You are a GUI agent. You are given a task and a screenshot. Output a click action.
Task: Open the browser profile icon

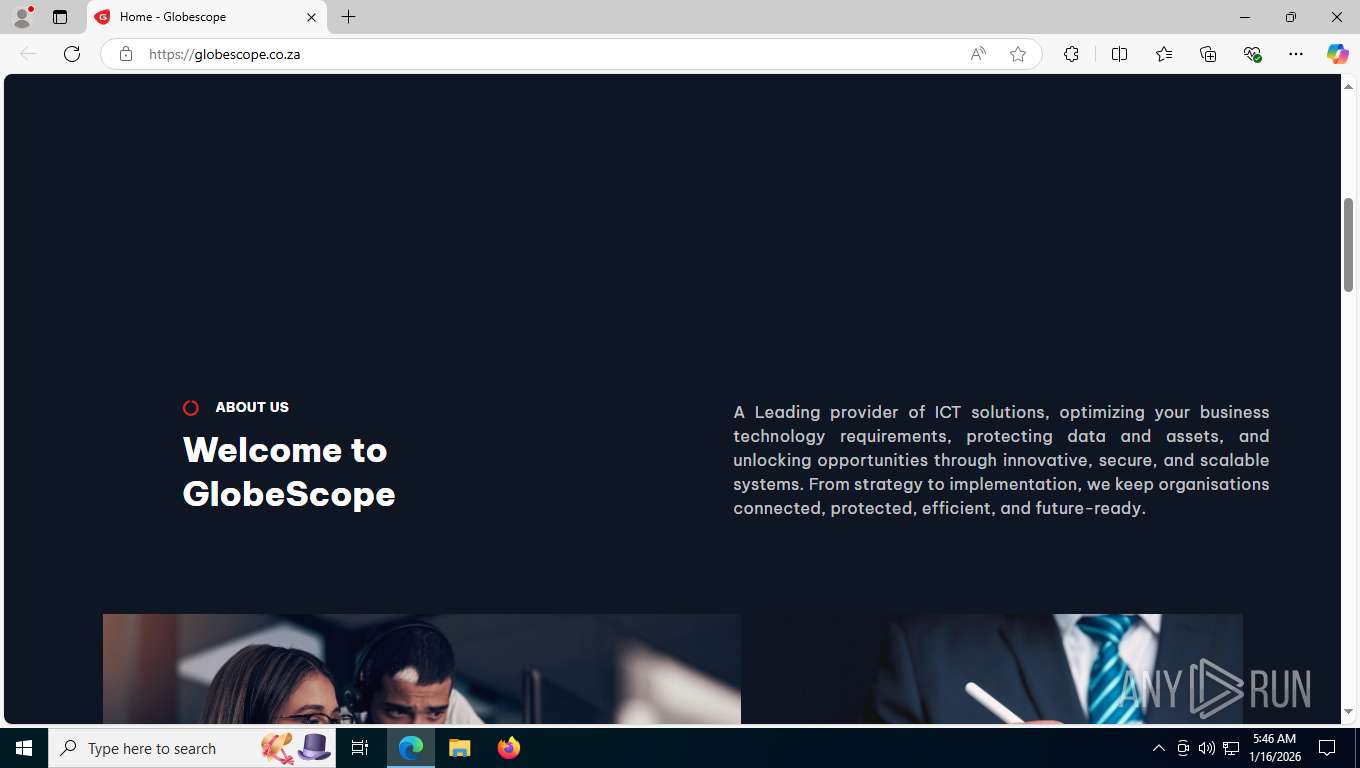(x=22, y=17)
